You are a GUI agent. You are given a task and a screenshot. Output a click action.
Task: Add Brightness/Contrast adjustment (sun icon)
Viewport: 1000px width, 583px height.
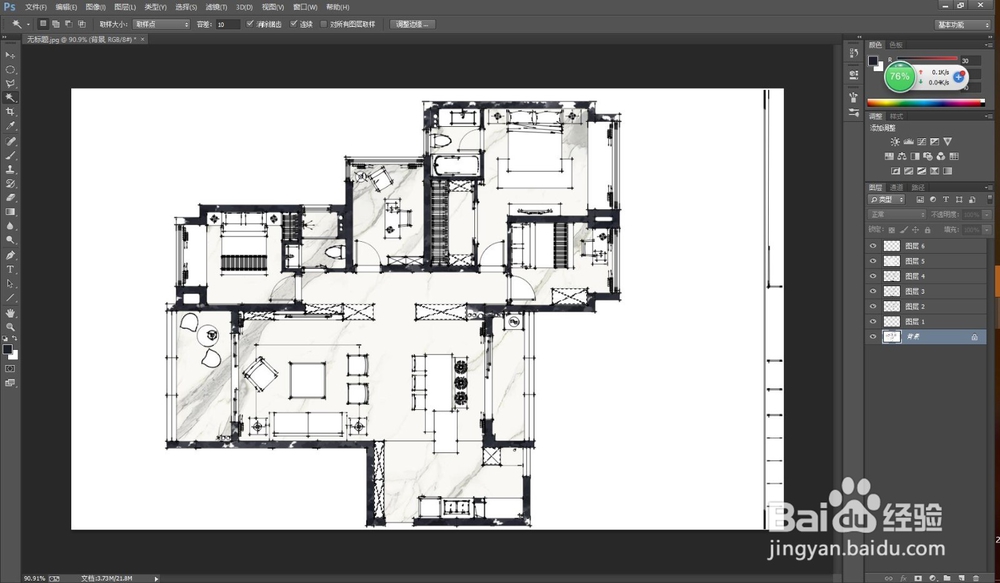pyautogui.click(x=895, y=142)
